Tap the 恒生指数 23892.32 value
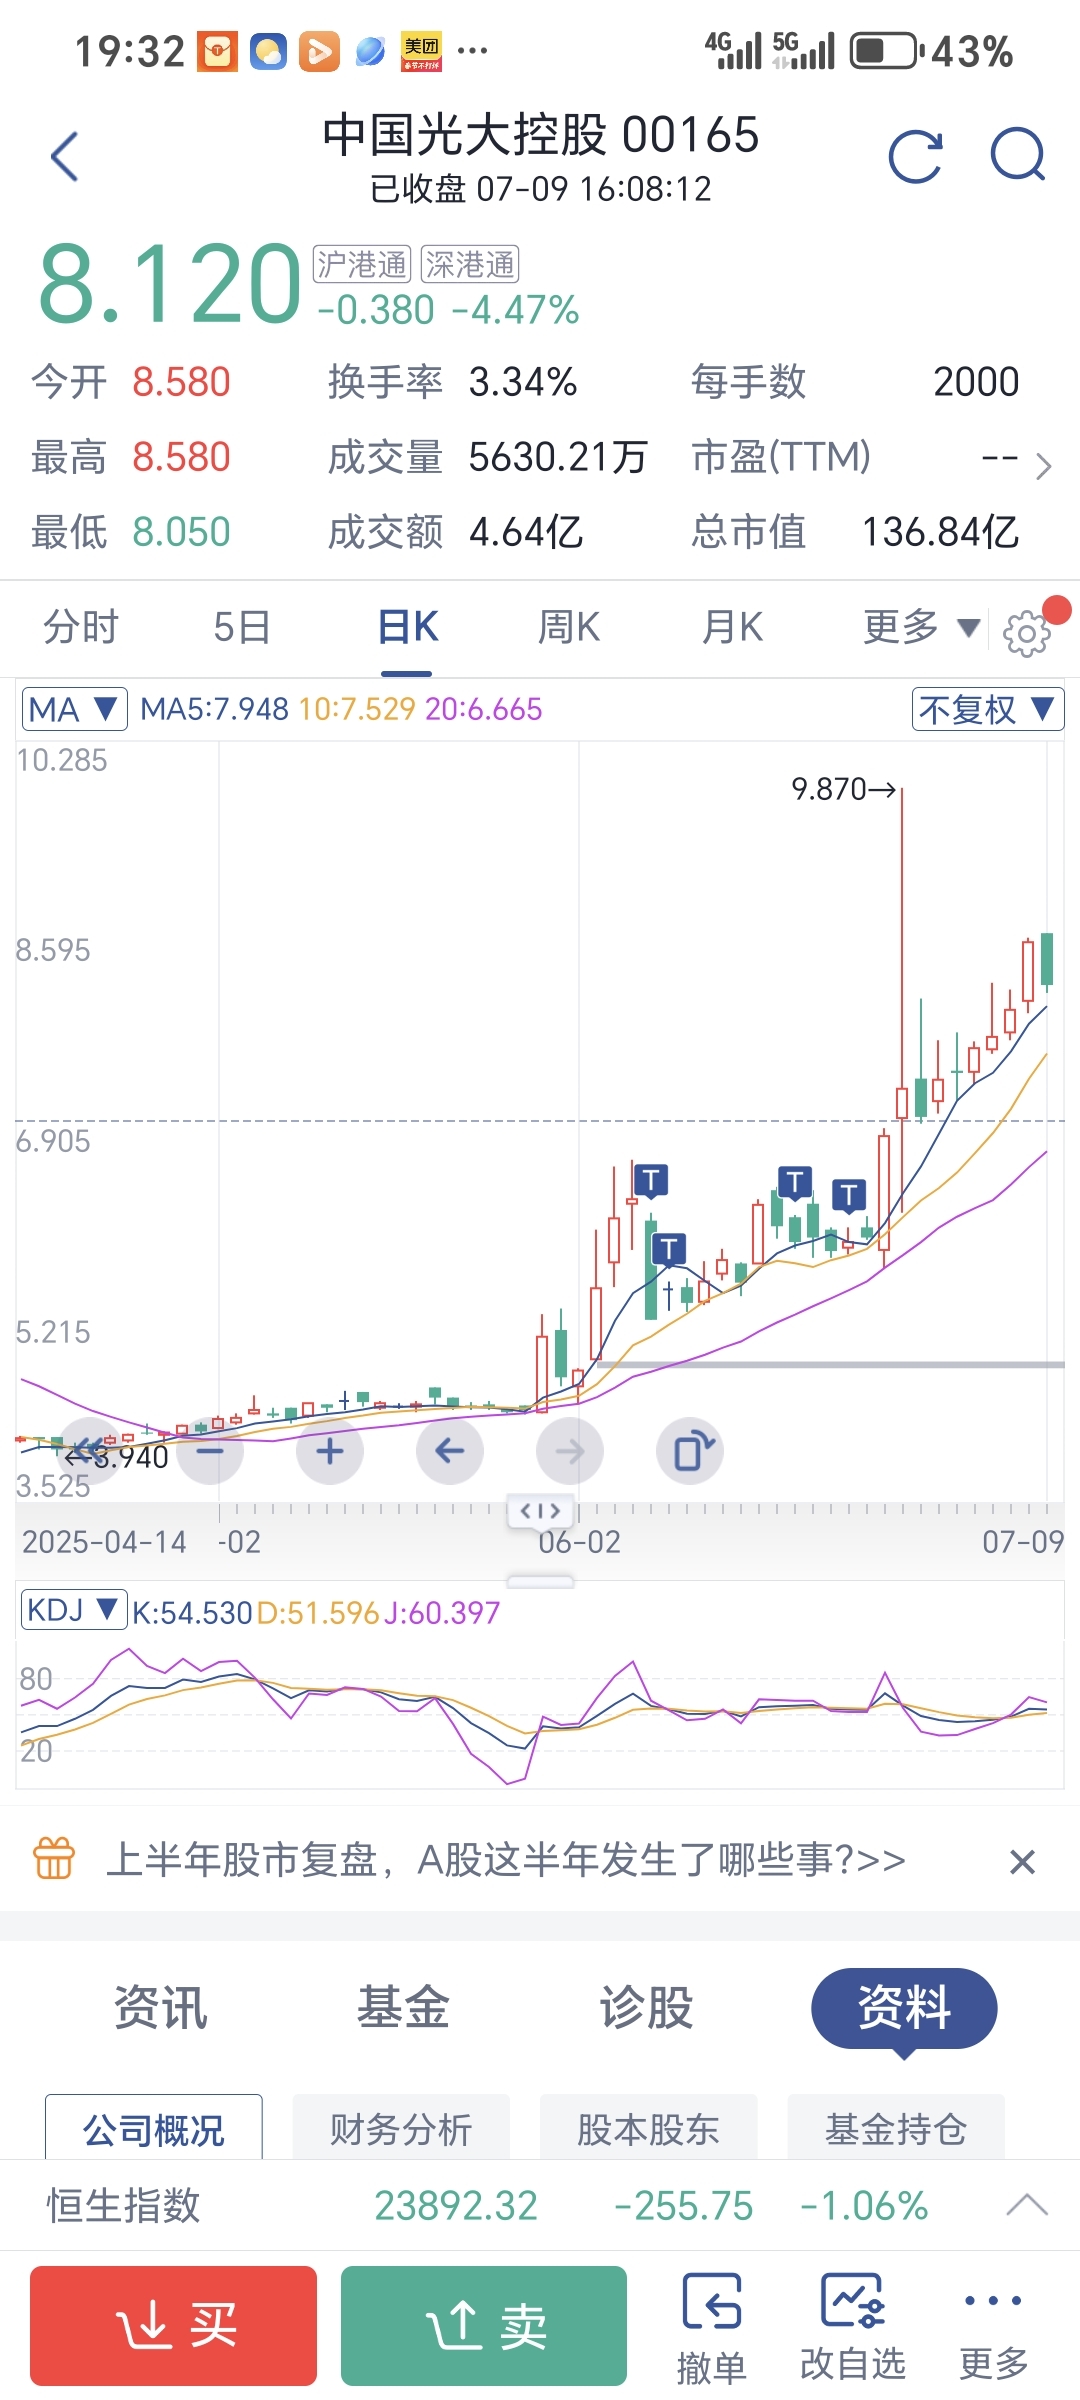This screenshot has height=2400, width=1080. coord(456,2206)
